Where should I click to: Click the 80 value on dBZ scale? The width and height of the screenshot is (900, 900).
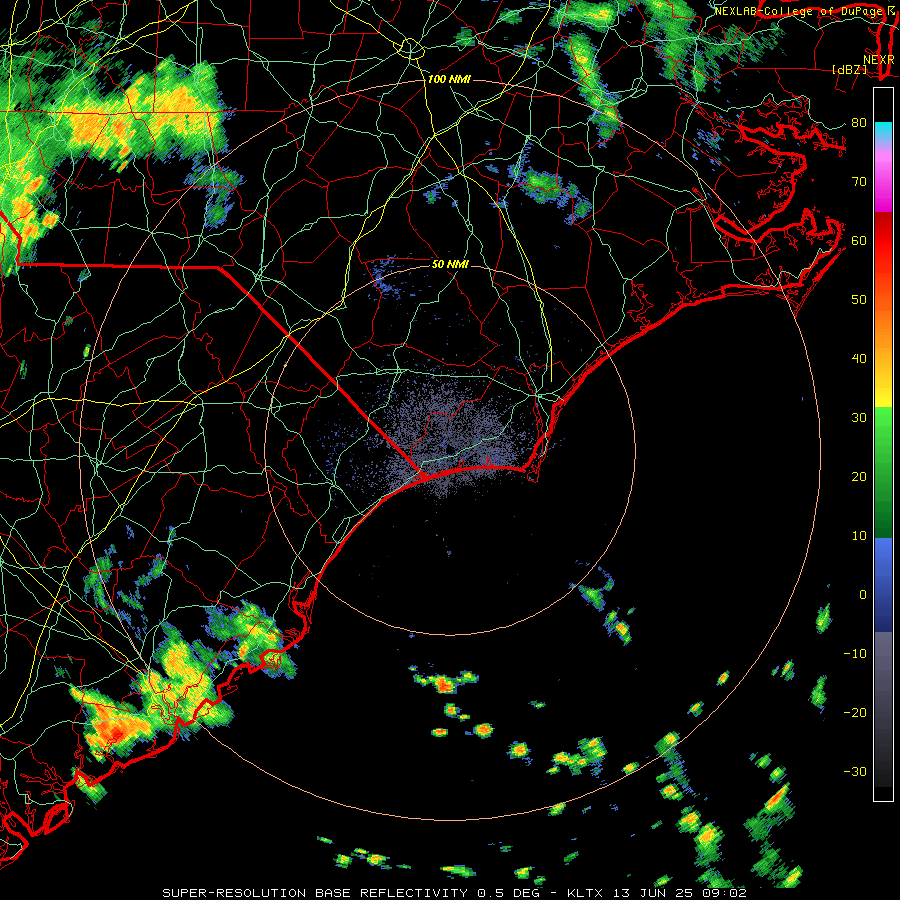click(859, 122)
